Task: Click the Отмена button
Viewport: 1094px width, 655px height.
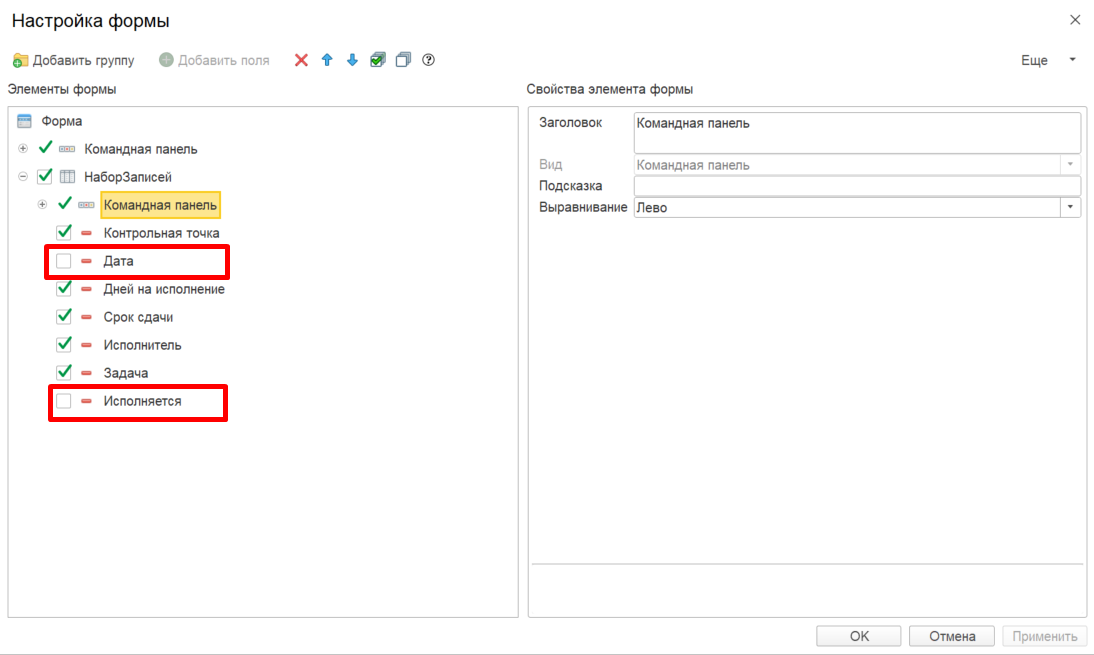Action: coord(952,636)
